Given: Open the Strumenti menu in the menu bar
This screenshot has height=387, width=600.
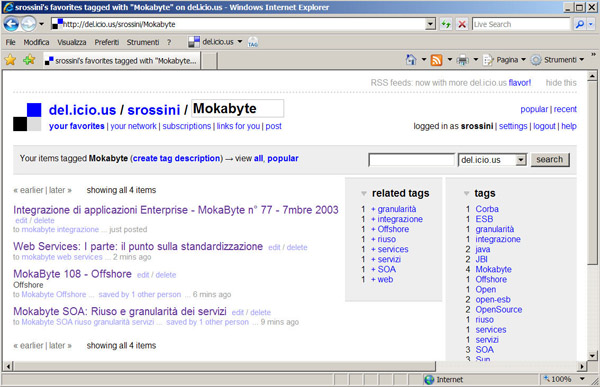Looking at the screenshot, I should click(143, 42).
